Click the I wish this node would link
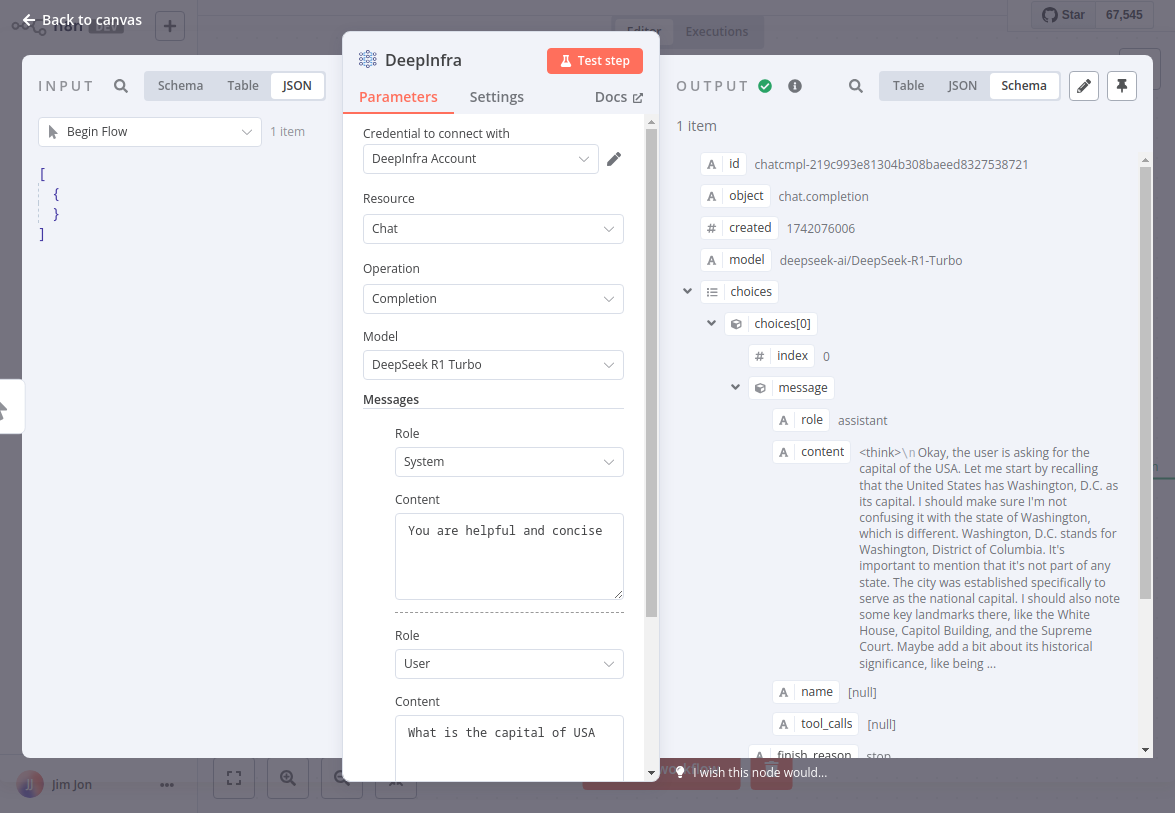Viewport: 1175px width, 813px height. tap(759, 773)
